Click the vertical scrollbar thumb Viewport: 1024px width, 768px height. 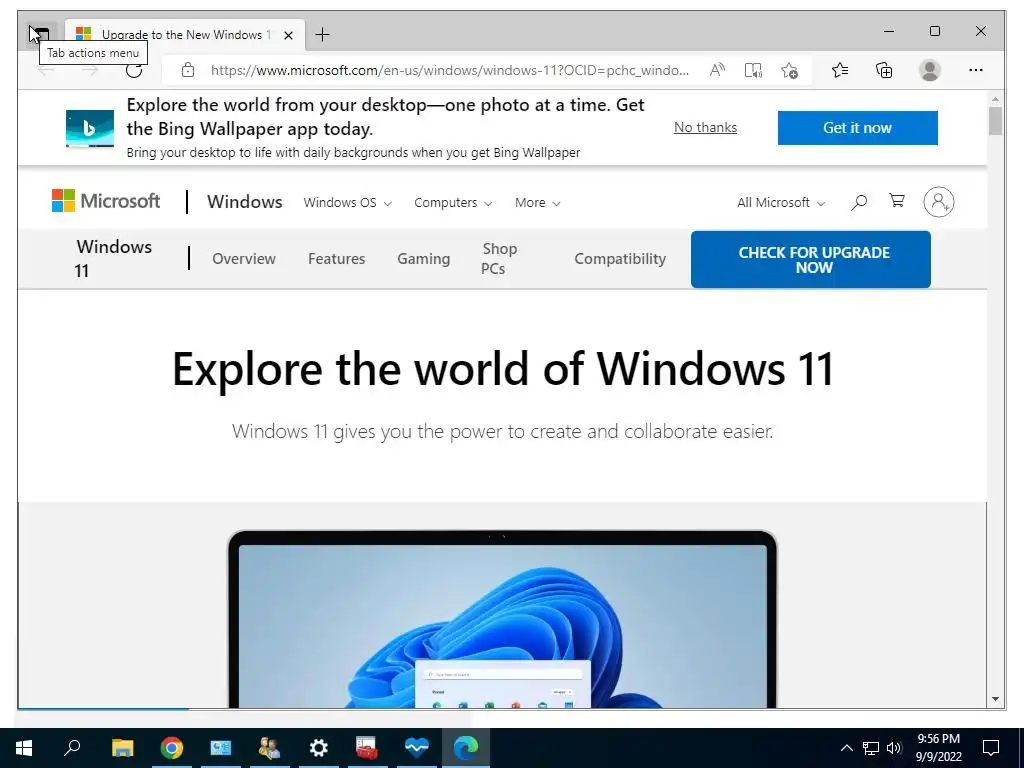(995, 121)
